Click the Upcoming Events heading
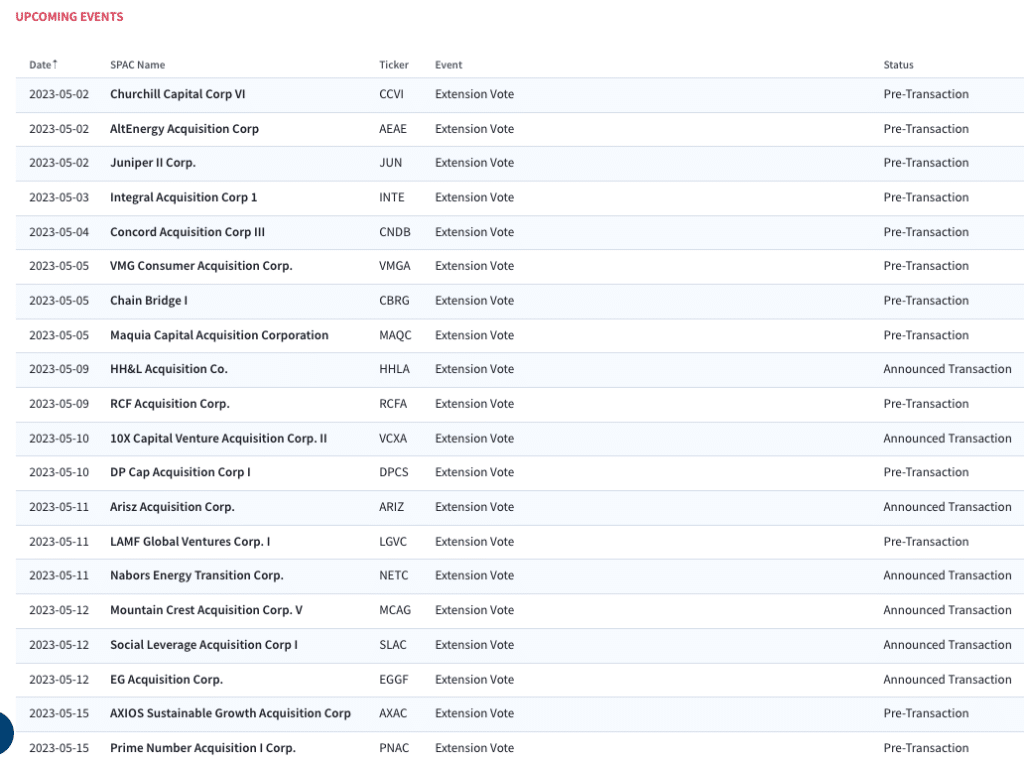 click(69, 17)
